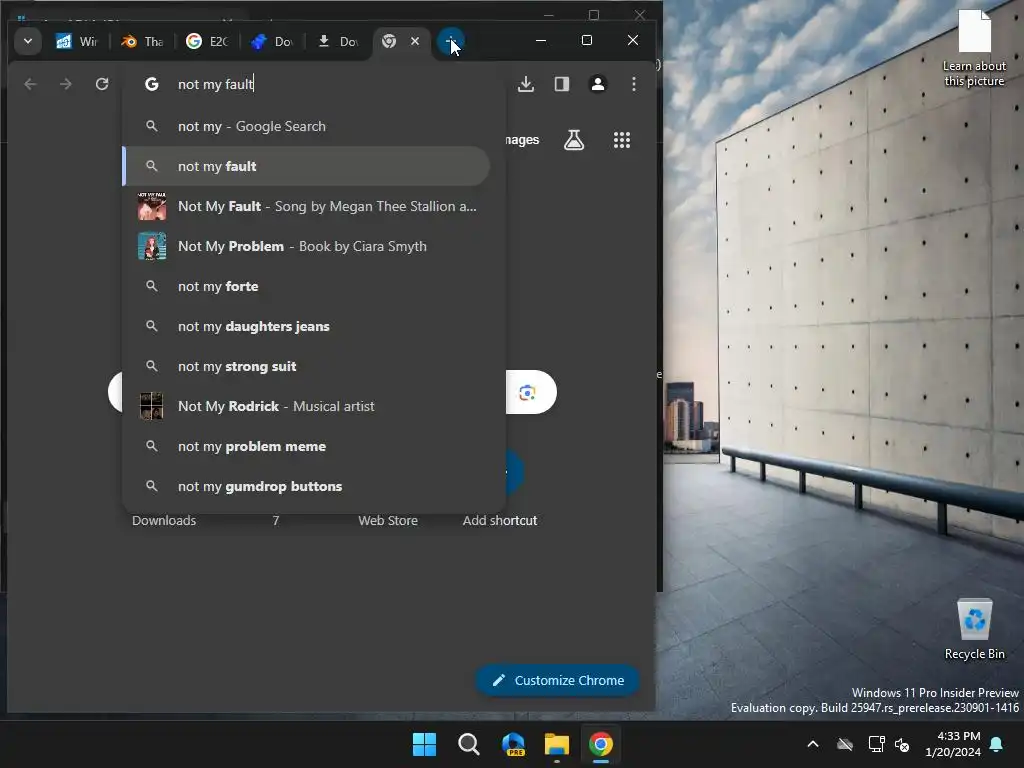Switch to the Downloads-icon 'Dov' tab
The width and height of the screenshot is (1024, 768).
338,42
